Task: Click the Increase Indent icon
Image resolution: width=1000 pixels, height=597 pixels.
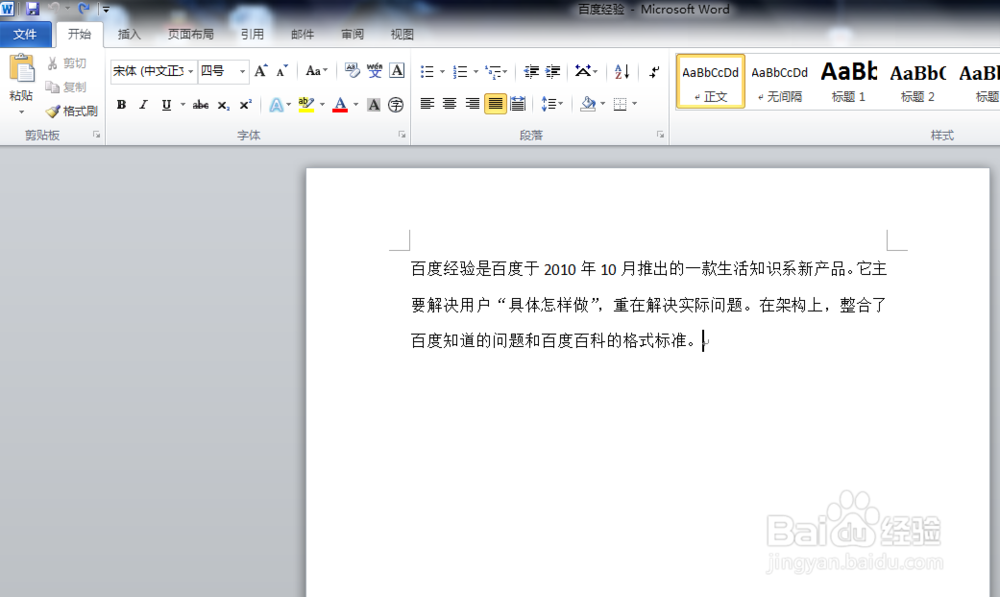Action: (x=553, y=71)
